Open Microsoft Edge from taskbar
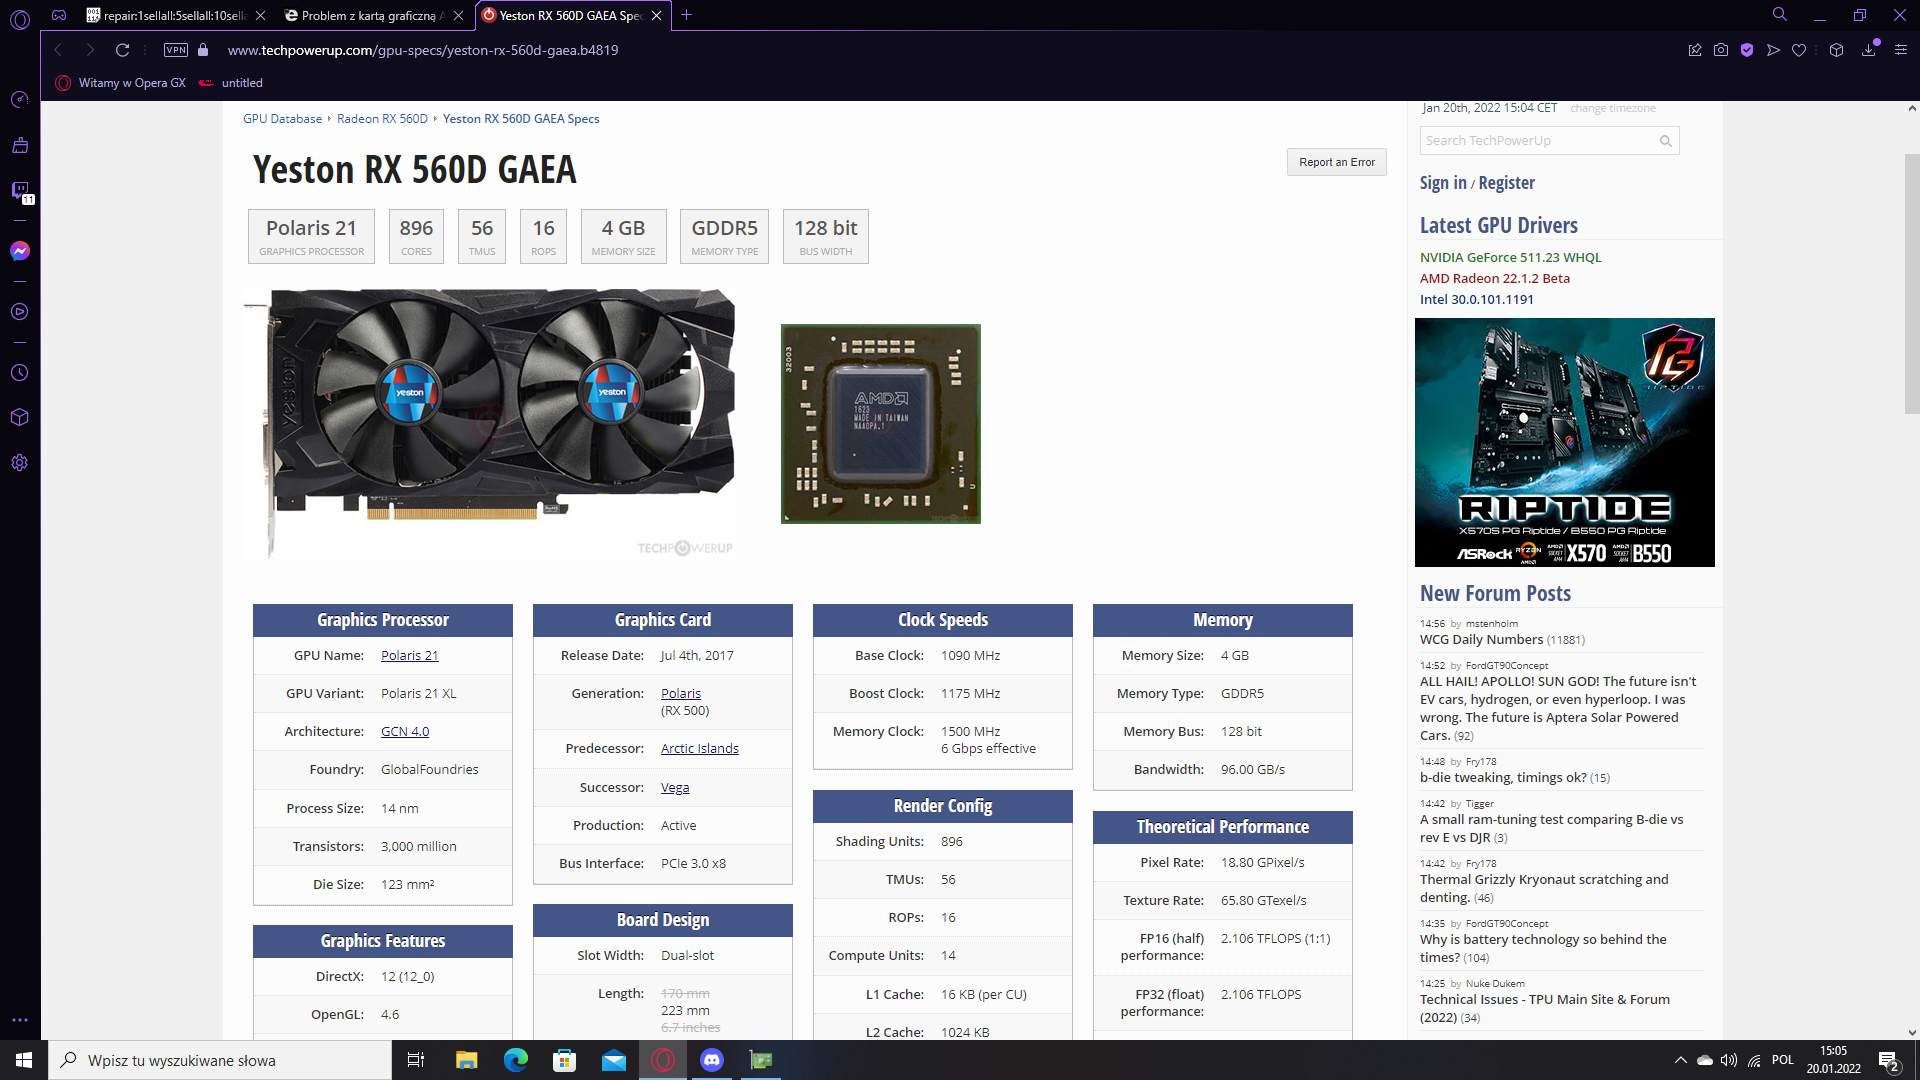Viewport: 1920px width, 1080px height. (516, 1060)
